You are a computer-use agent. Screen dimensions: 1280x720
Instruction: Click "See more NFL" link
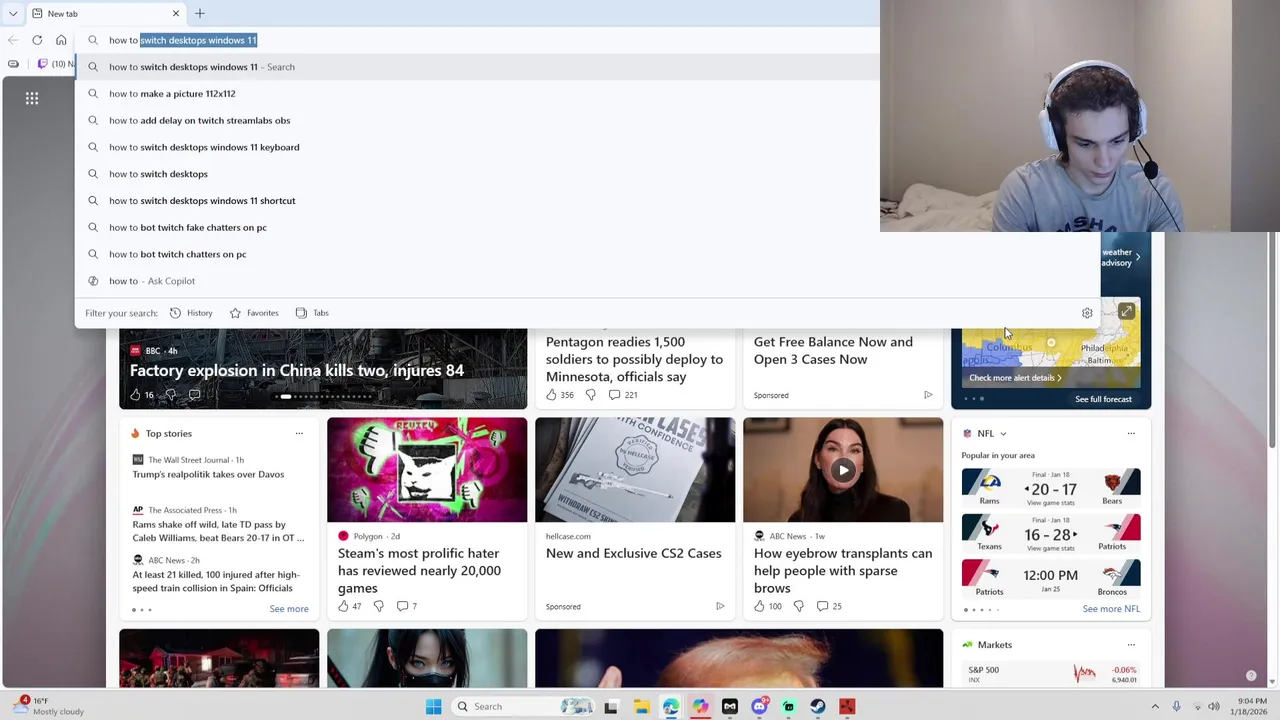pyautogui.click(x=1111, y=609)
